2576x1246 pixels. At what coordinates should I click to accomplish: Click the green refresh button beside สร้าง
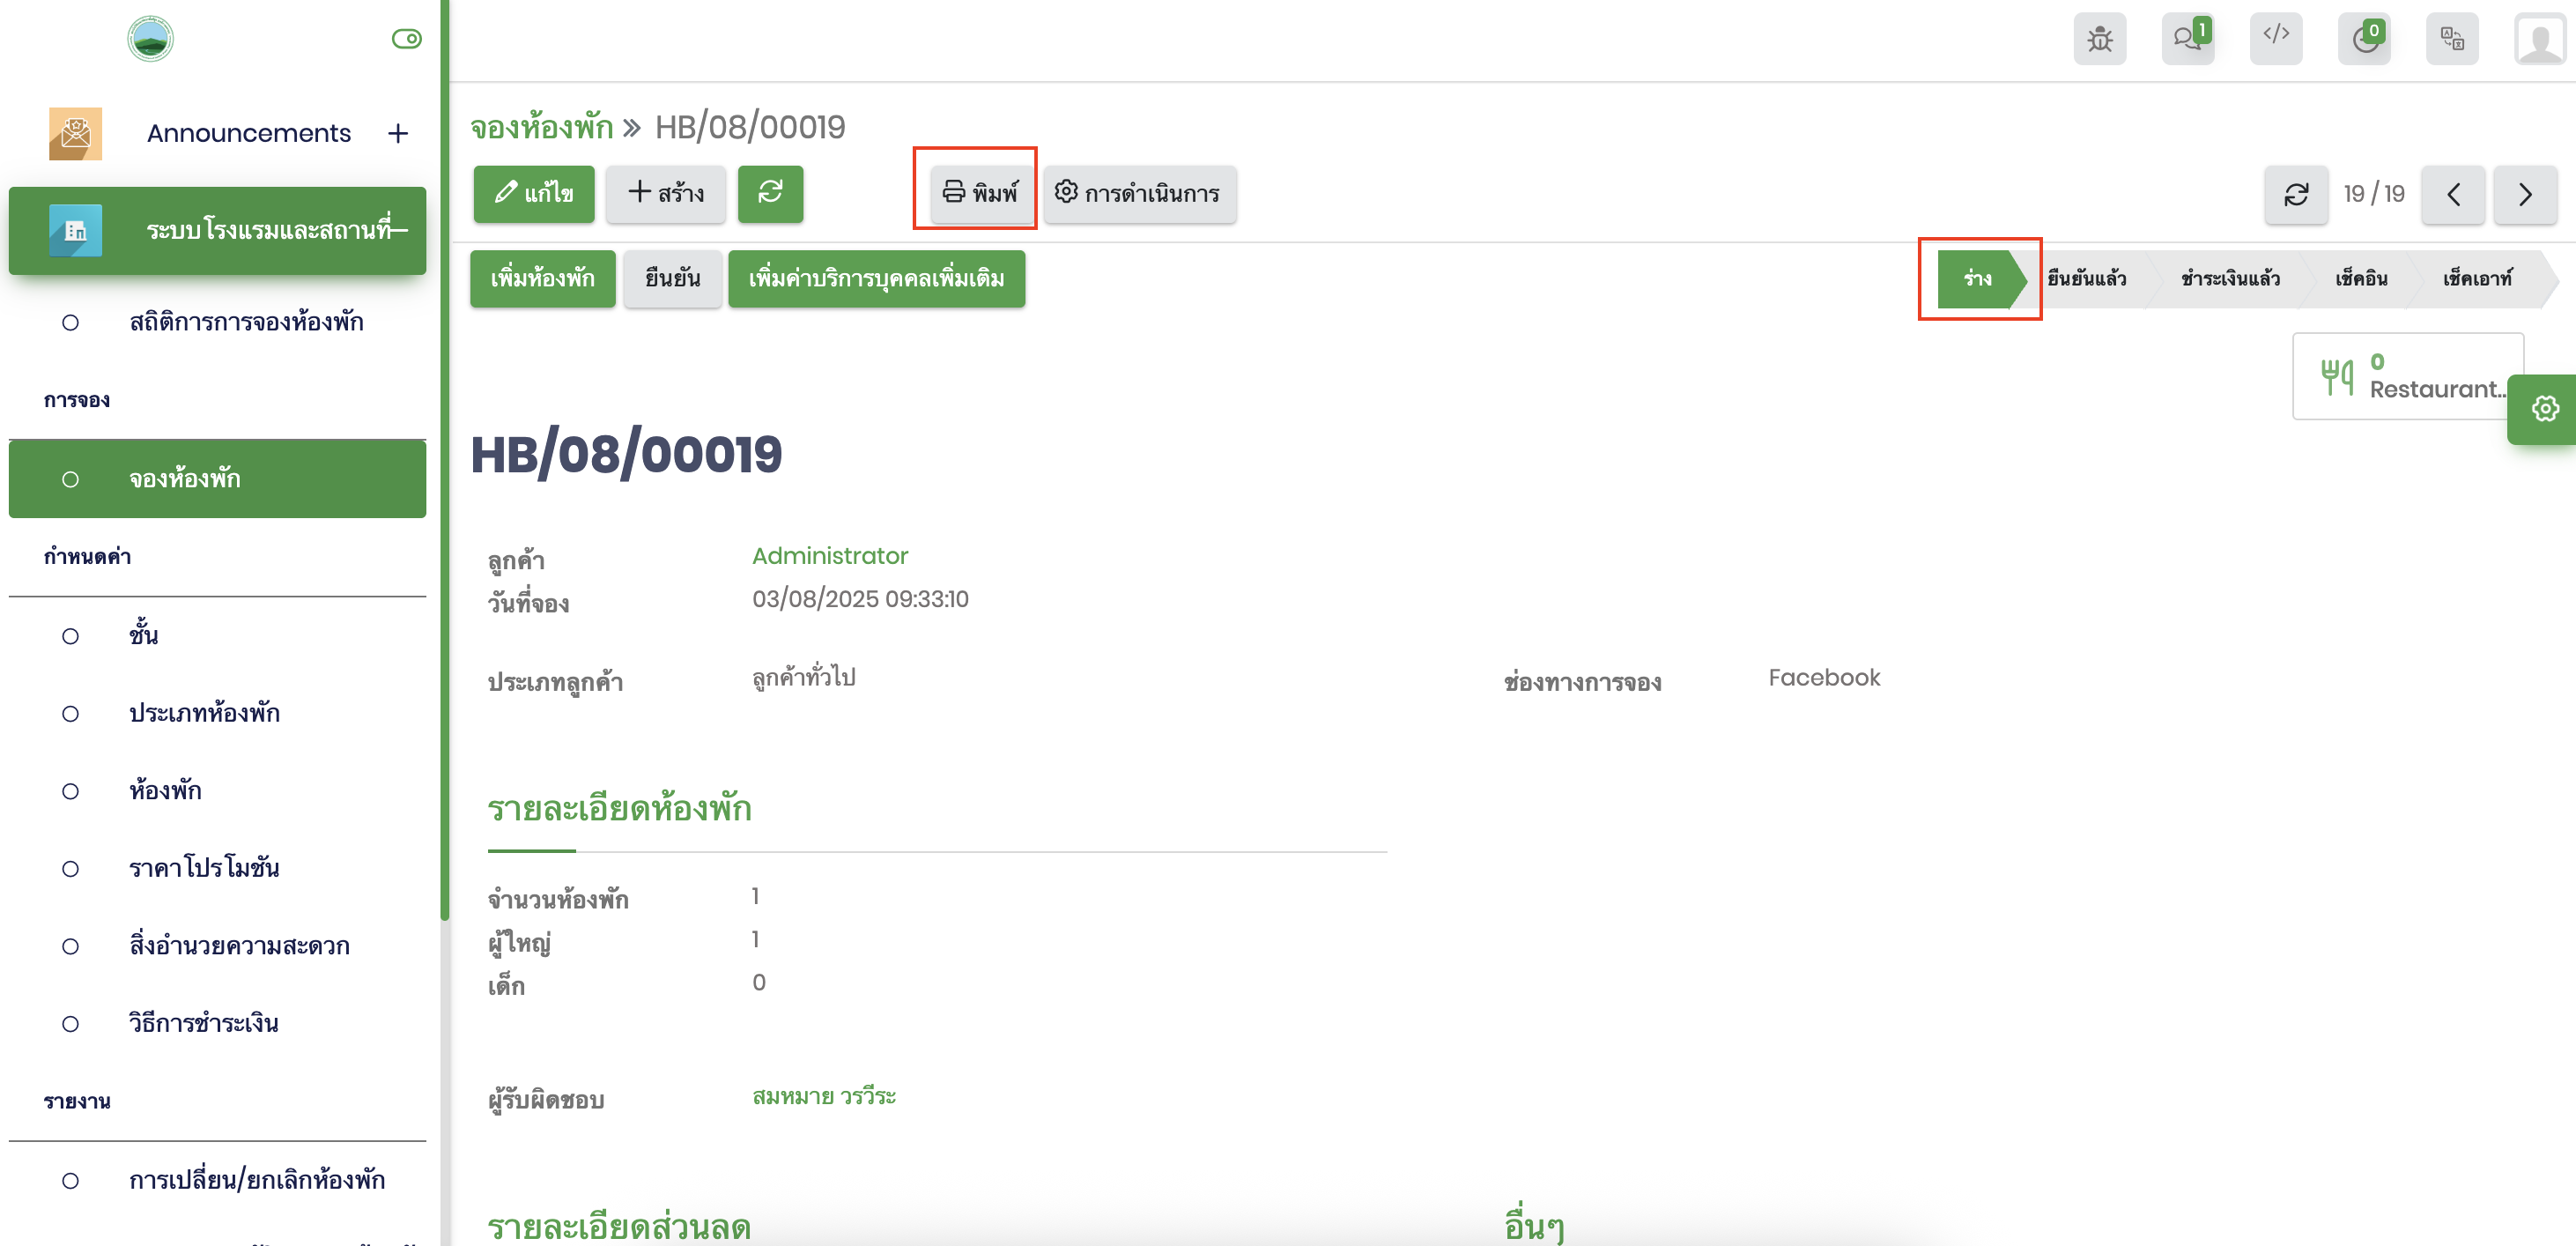pyautogui.click(x=770, y=193)
